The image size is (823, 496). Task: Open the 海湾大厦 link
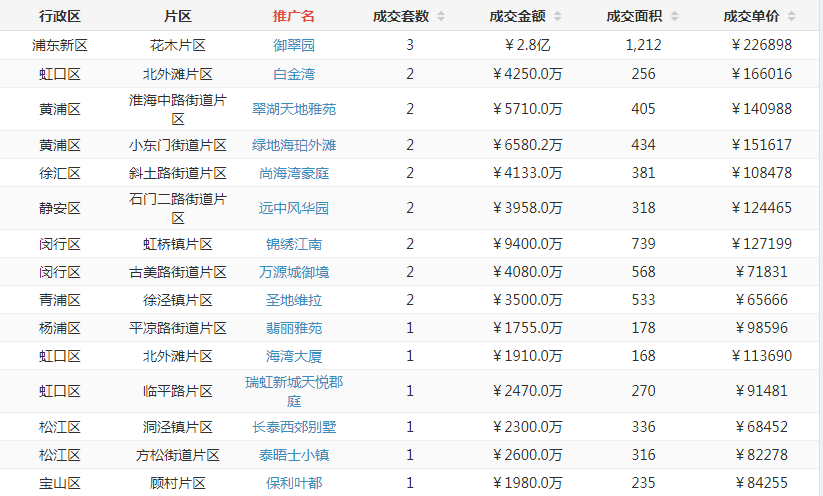click(293, 356)
